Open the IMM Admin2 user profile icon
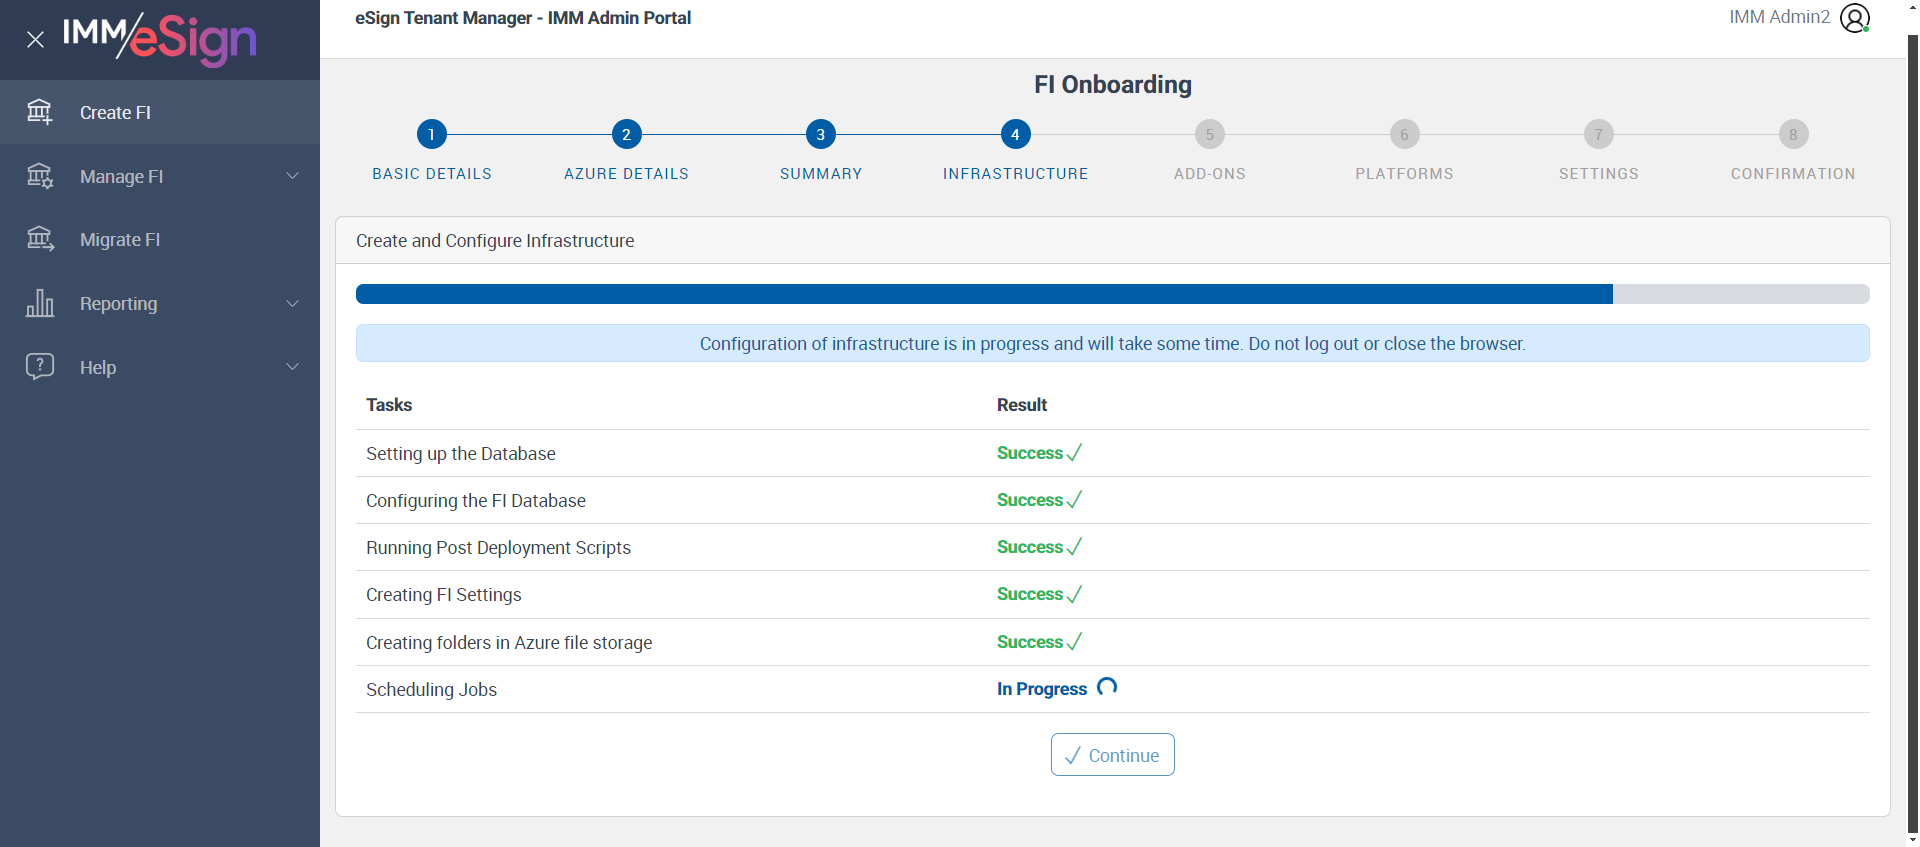 click(1855, 18)
